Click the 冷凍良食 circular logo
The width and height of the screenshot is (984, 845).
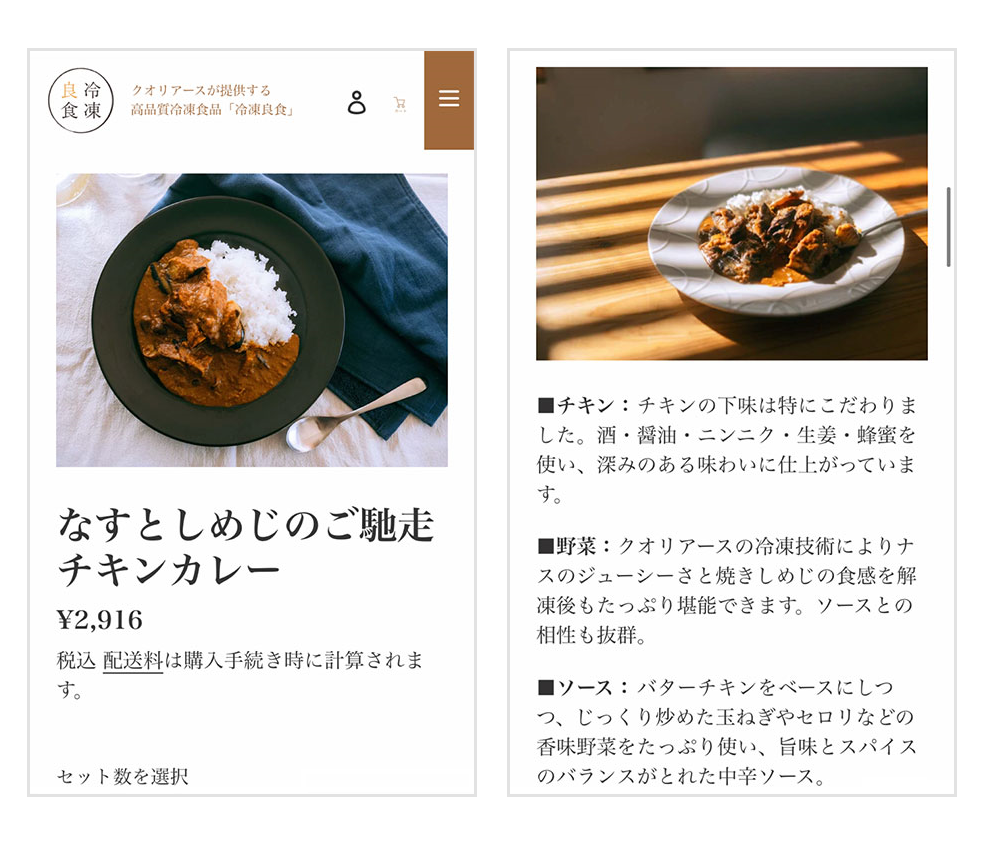(x=81, y=100)
